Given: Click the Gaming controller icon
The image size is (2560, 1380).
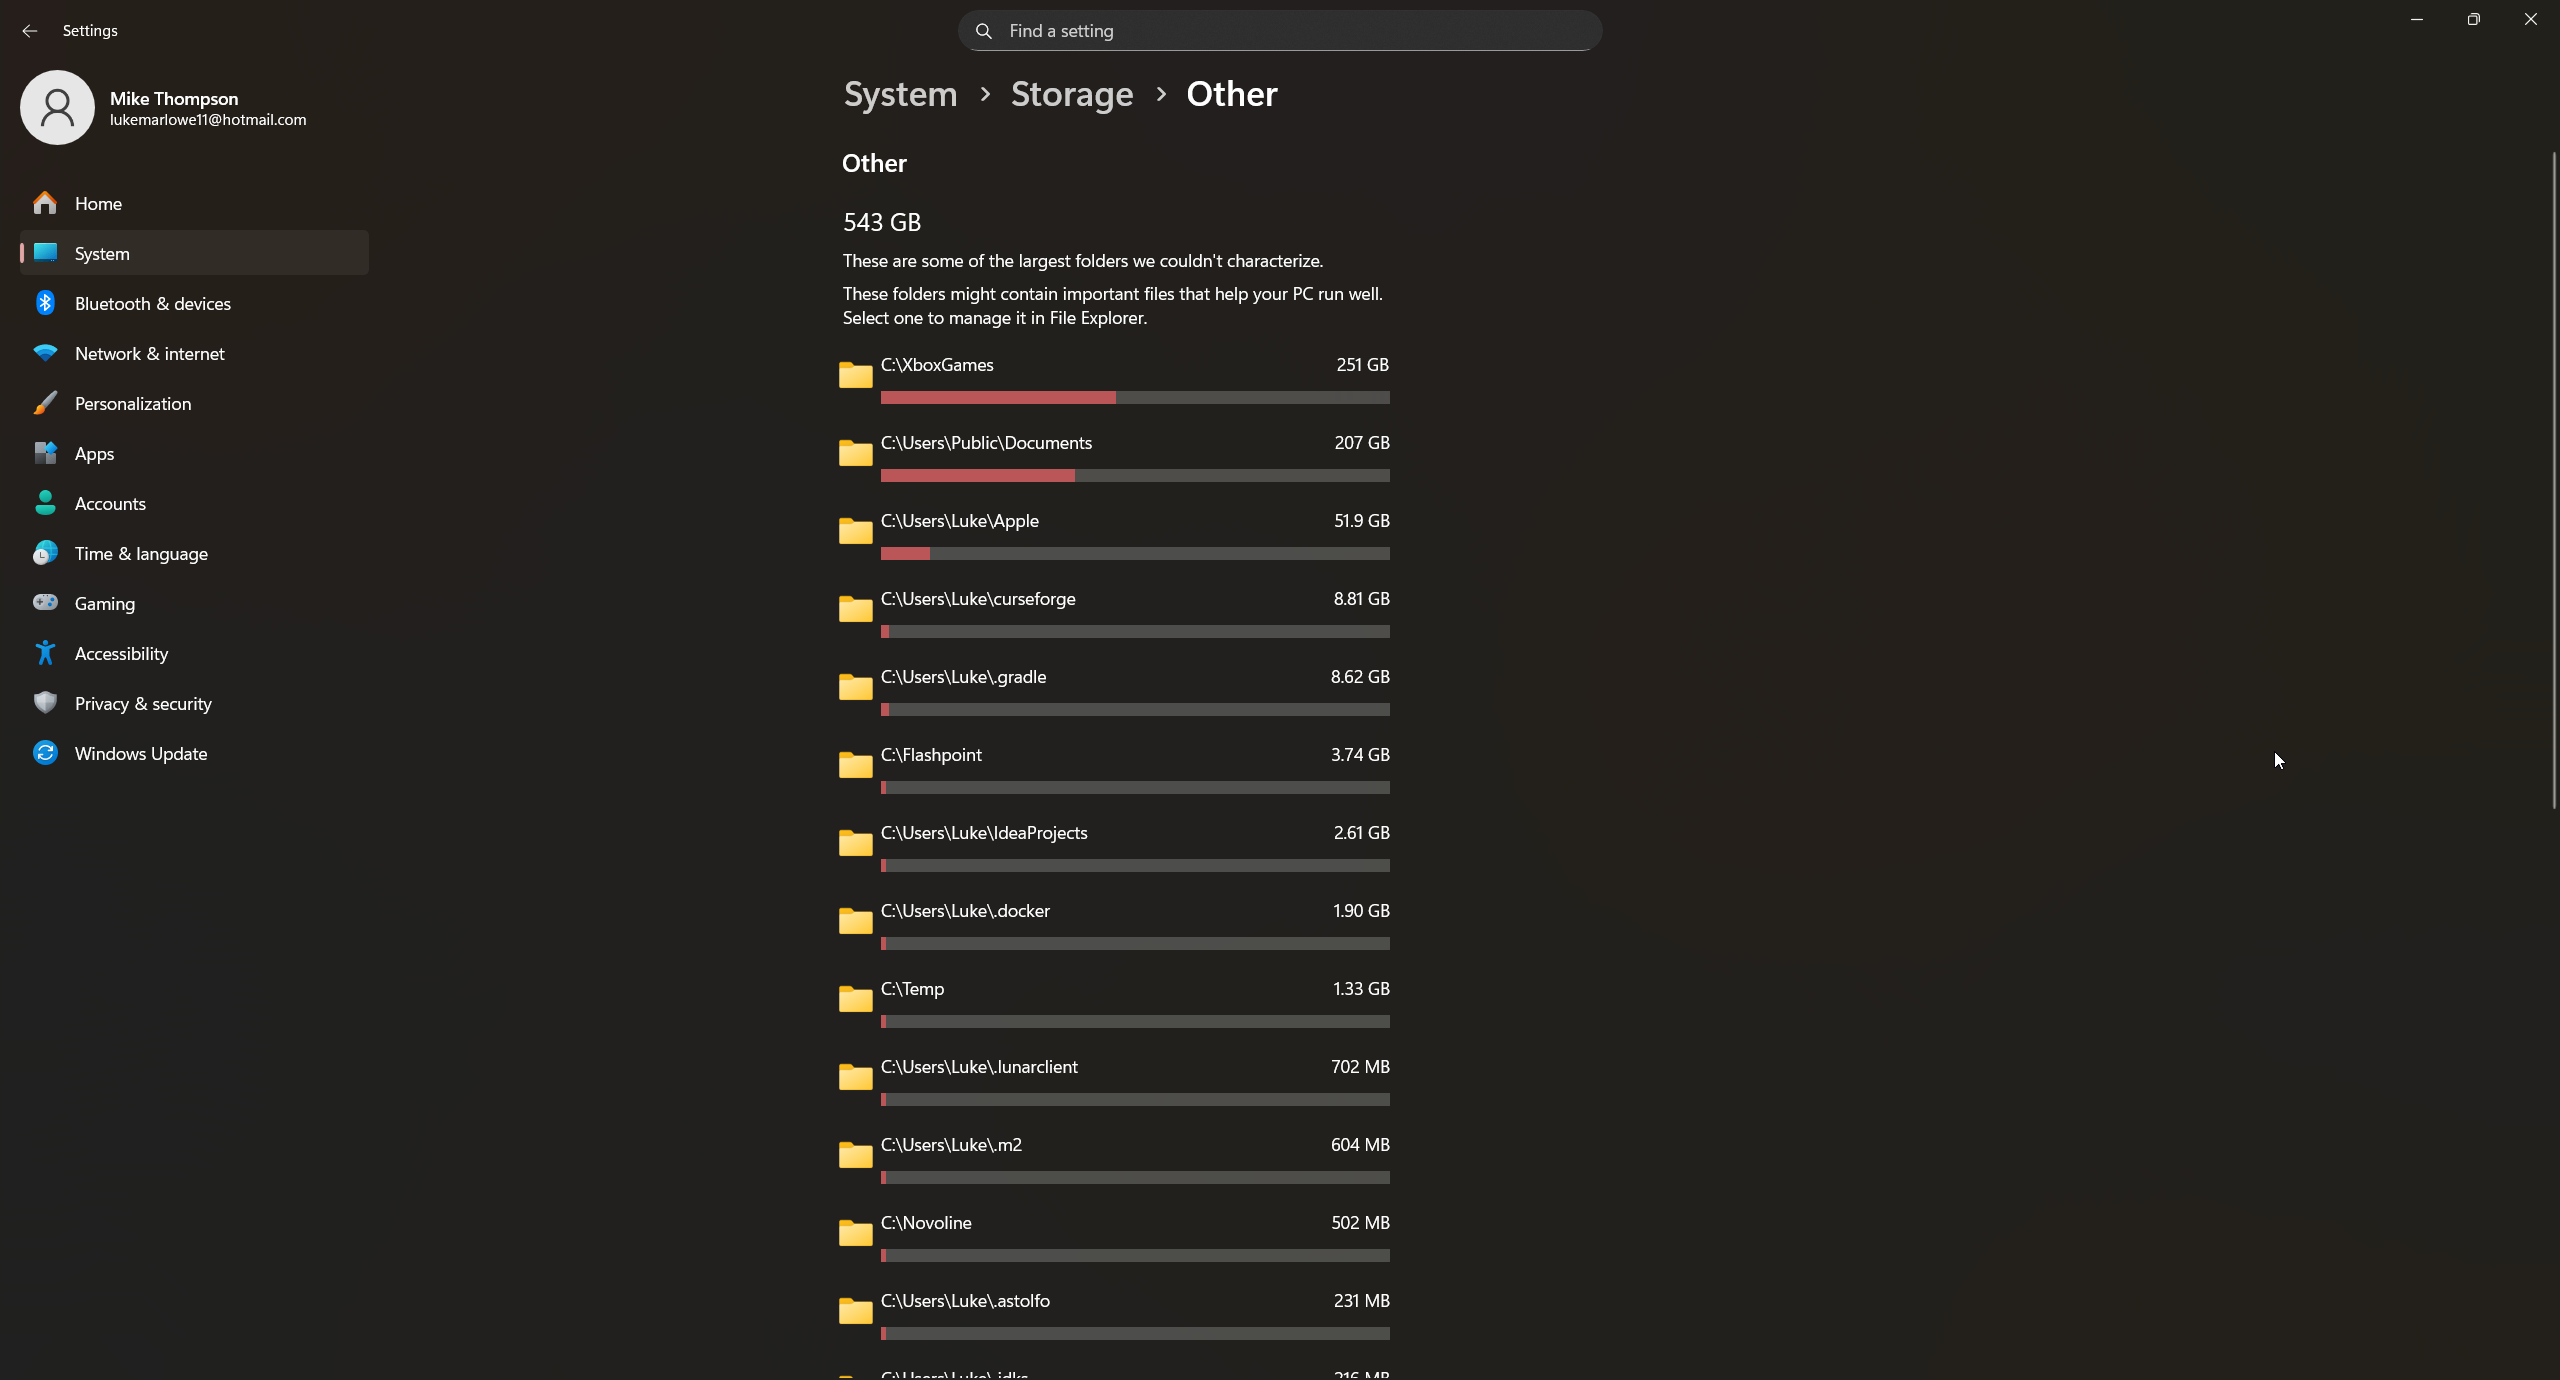Looking at the screenshot, I should pyautogui.click(x=45, y=603).
